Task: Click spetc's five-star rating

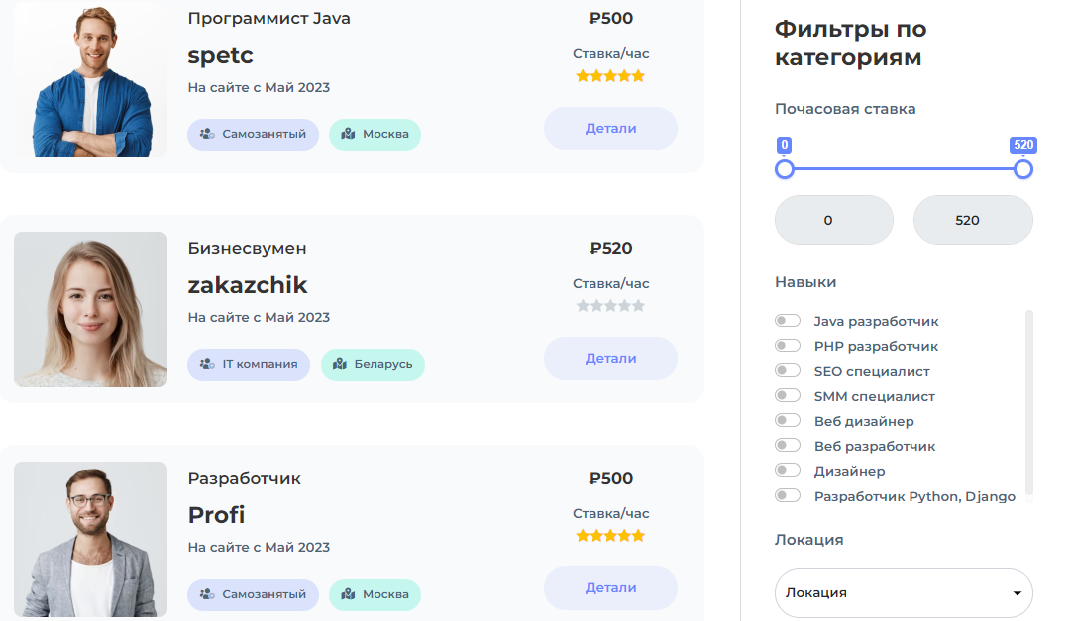Action: tap(611, 76)
